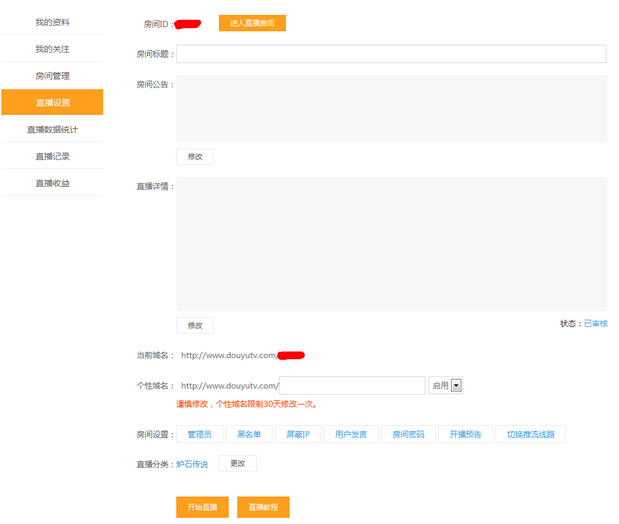Open 我的资料 in the sidebar

click(x=52, y=21)
